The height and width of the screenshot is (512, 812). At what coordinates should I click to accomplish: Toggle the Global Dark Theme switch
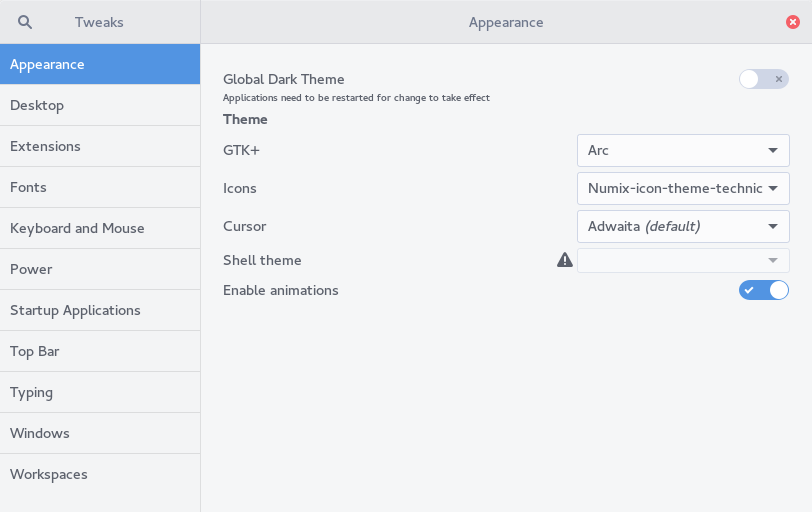(x=764, y=79)
